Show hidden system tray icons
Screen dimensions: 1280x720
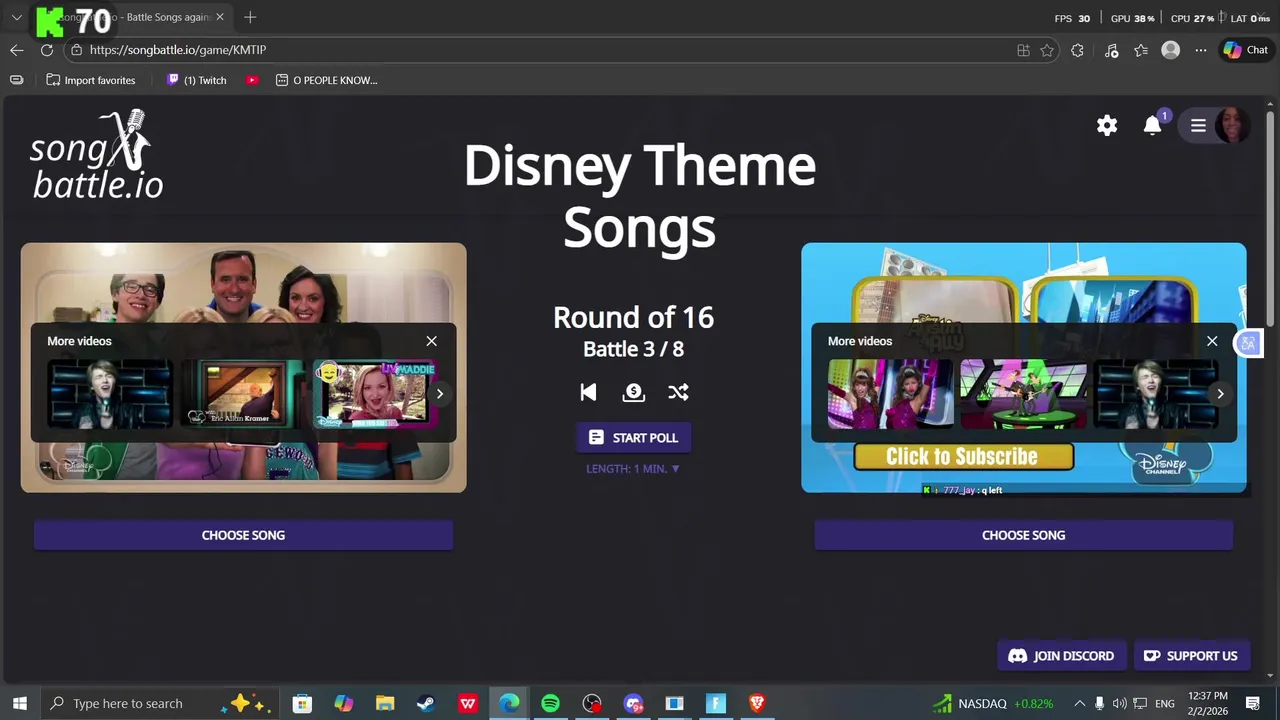click(x=1079, y=703)
